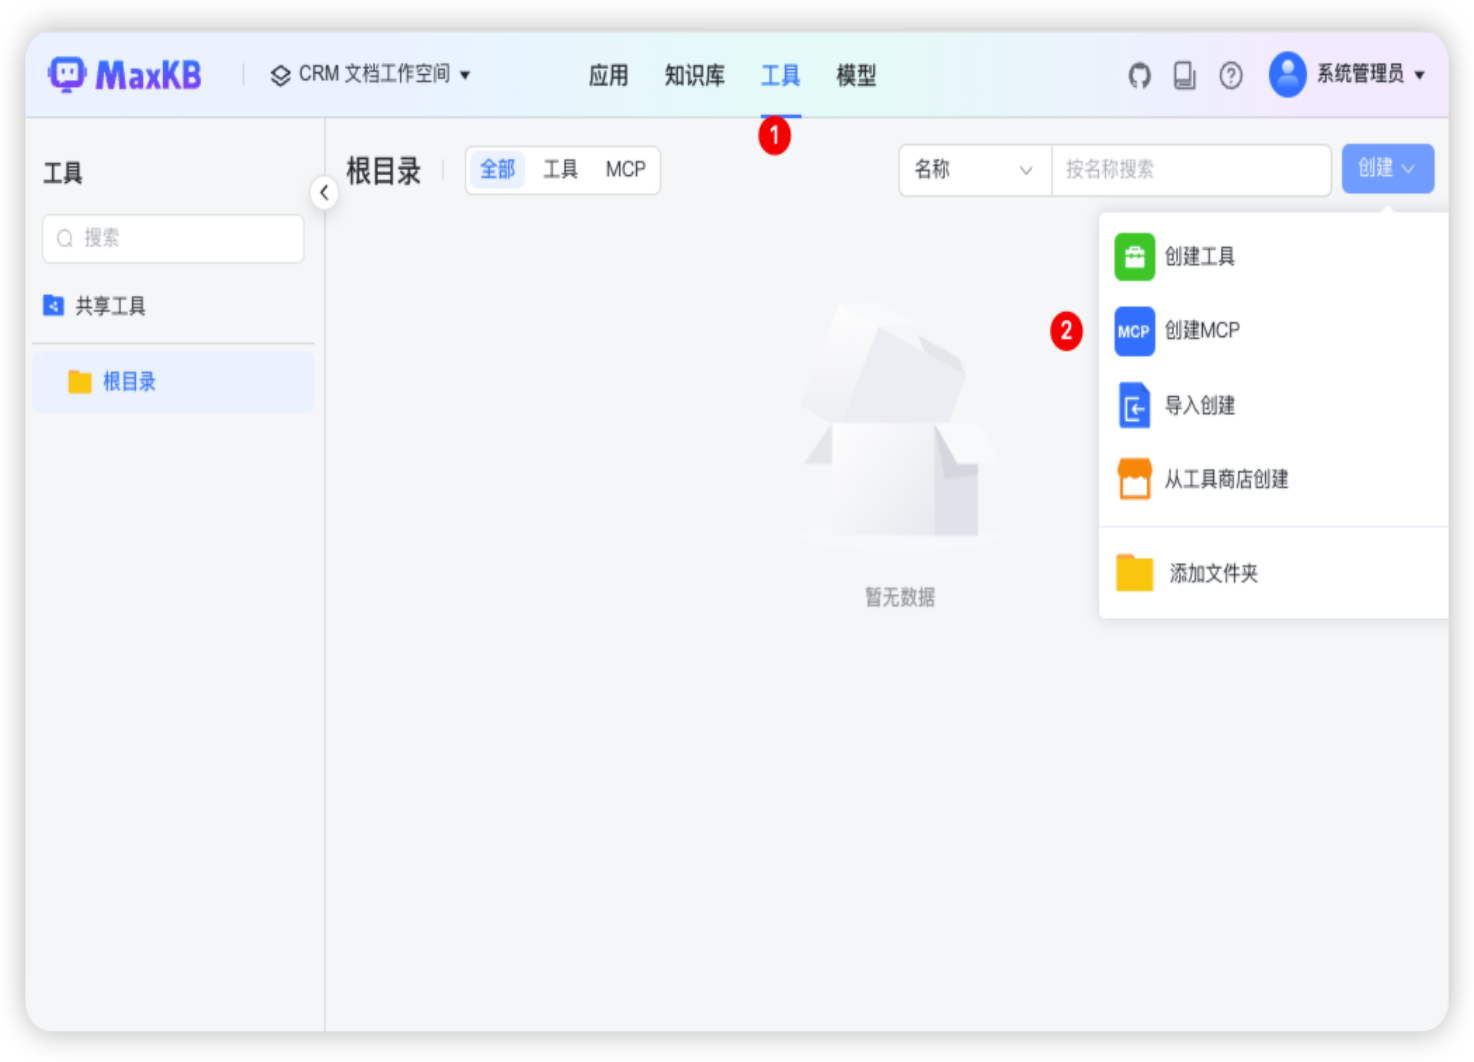This screenshot has height=1062, width=1474.
Task: Open the GitHub icon link
Action: pyautogui.click(x=1139, y=75)
